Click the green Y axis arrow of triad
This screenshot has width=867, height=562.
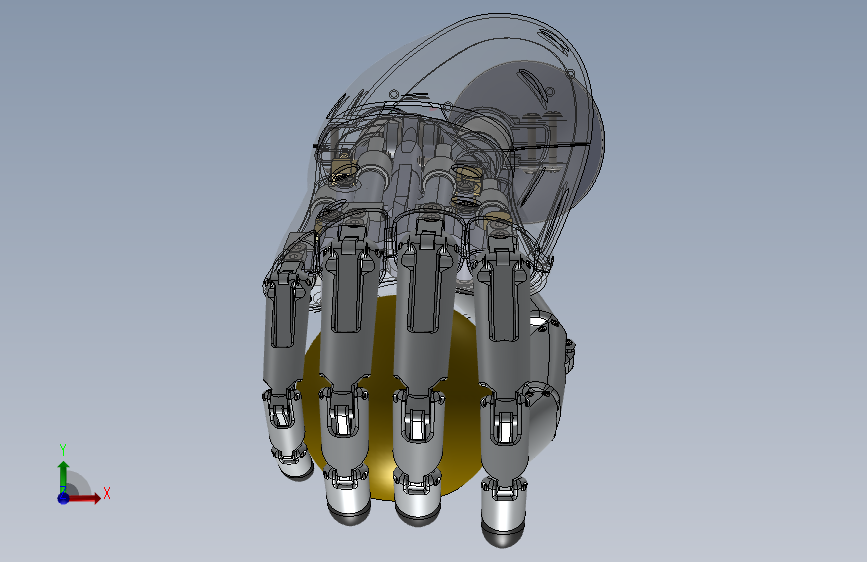(63, 475)
